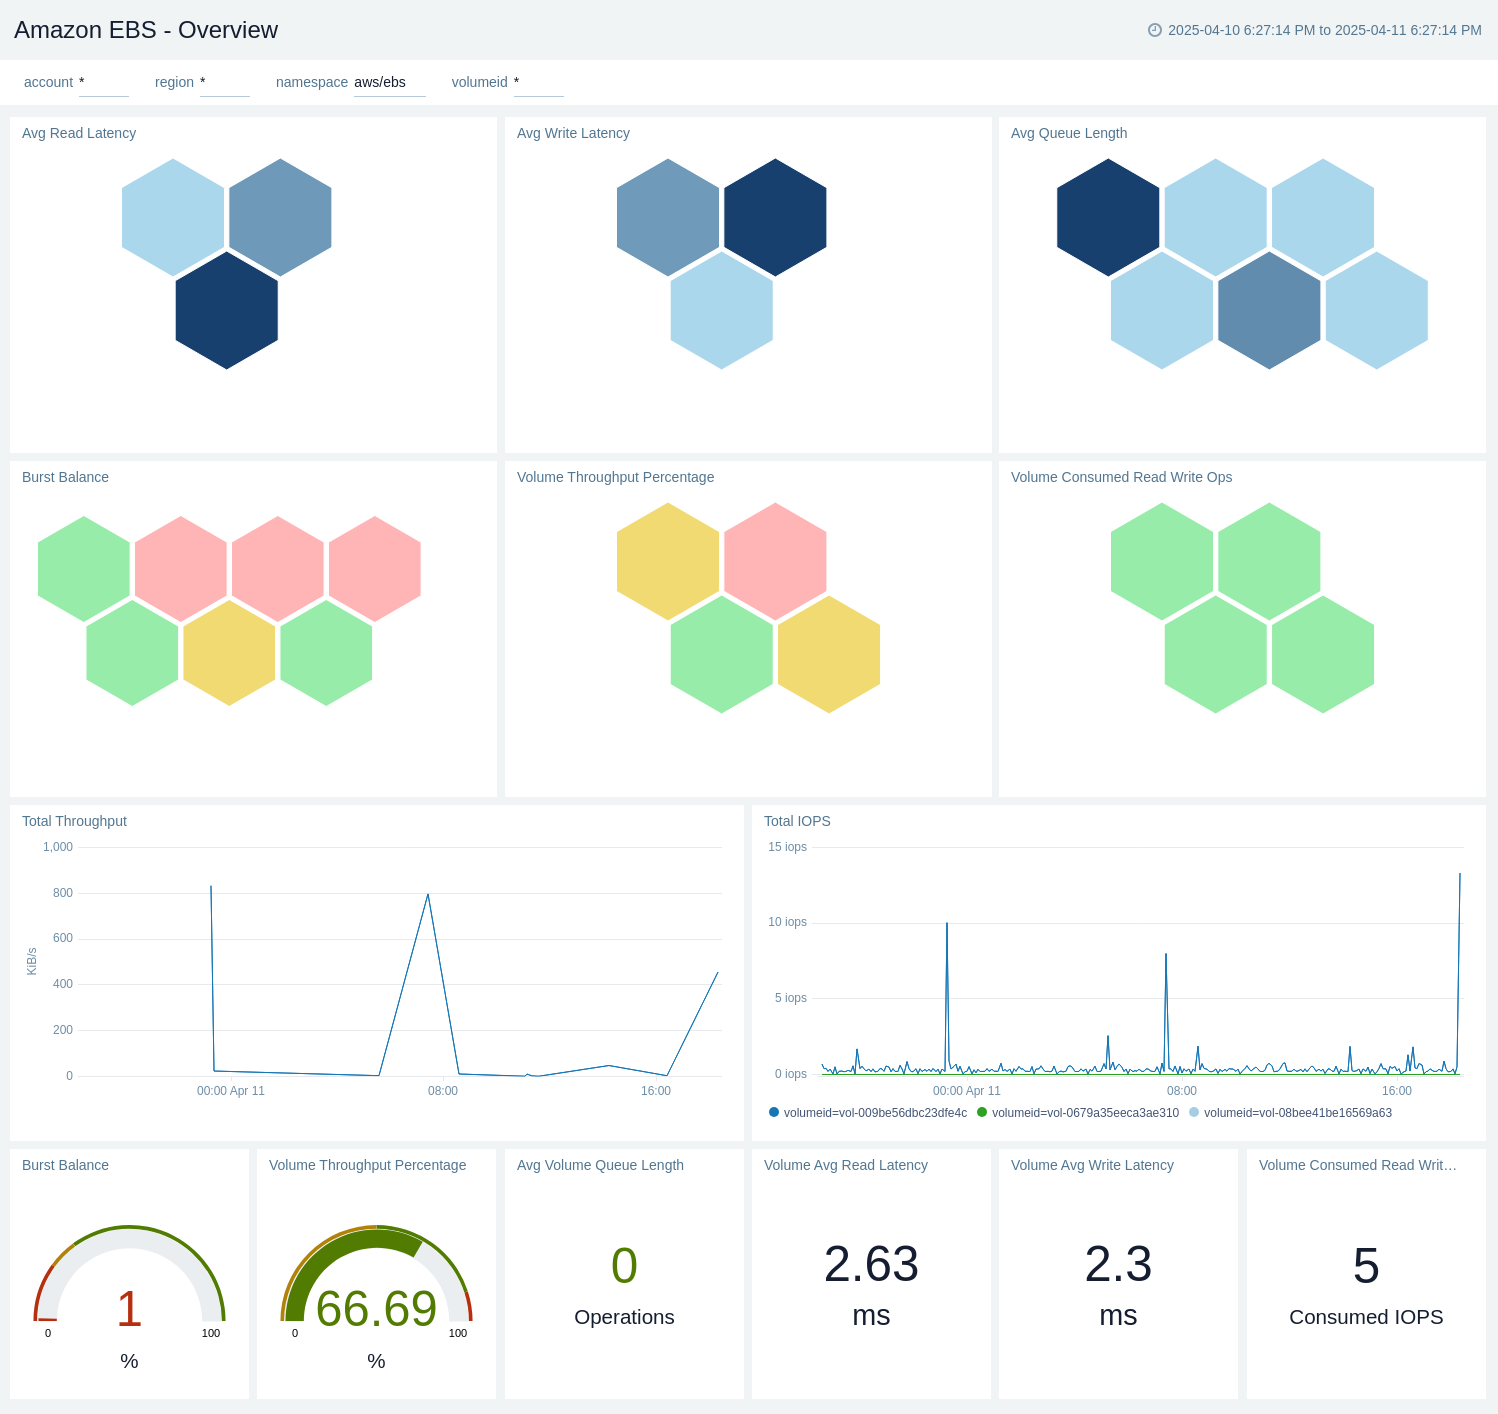The height and width of the screenshot is (1414, 1498).
Task: Click the Volume Throughput Percentage gauge showing 66.69
Action: pyautogui.click(x=376, y=1290)
